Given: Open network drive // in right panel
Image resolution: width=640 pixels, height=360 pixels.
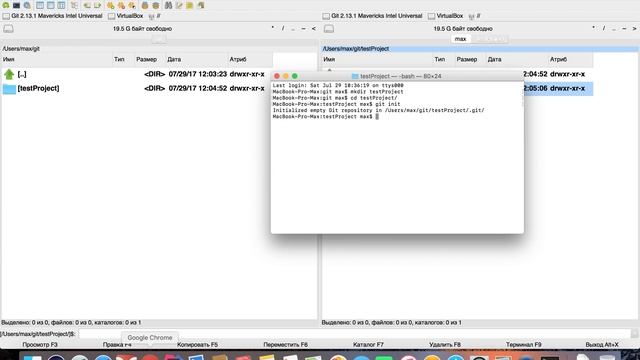Looking at the screenshot, I should [475, 16].
